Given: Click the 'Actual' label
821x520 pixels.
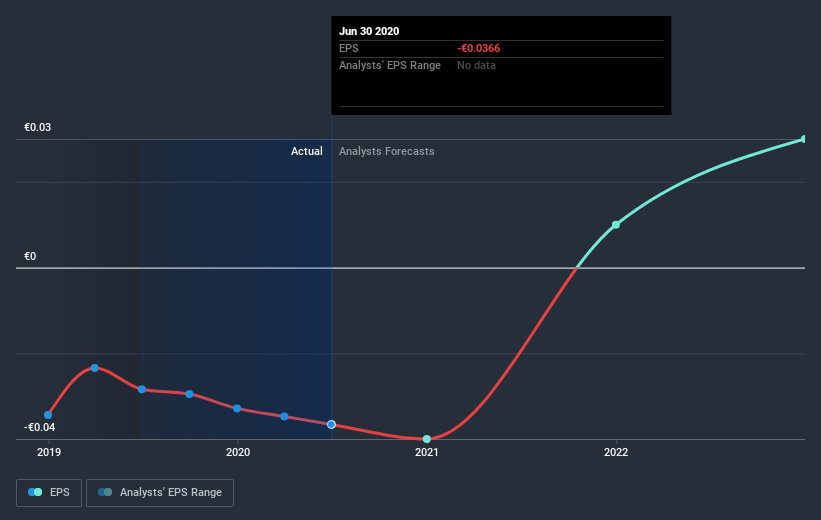Looking at the screenshot, I should (x=307, y=151).
